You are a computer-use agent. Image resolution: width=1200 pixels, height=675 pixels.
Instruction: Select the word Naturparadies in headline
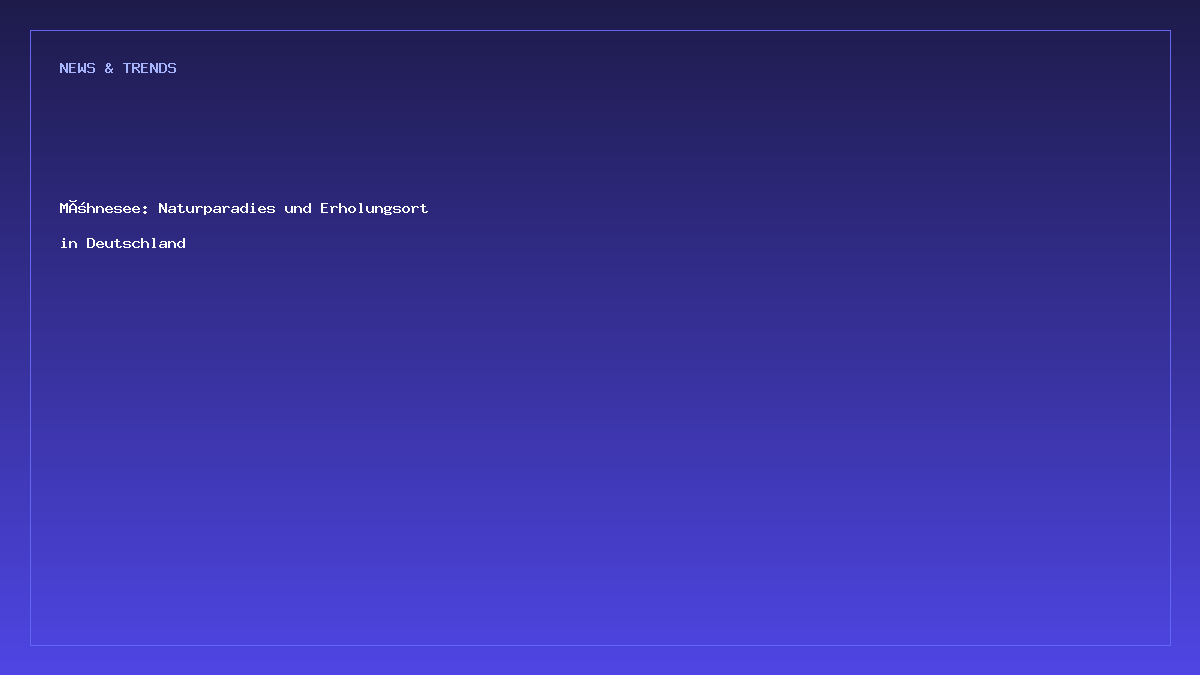(x=217, y=208)
